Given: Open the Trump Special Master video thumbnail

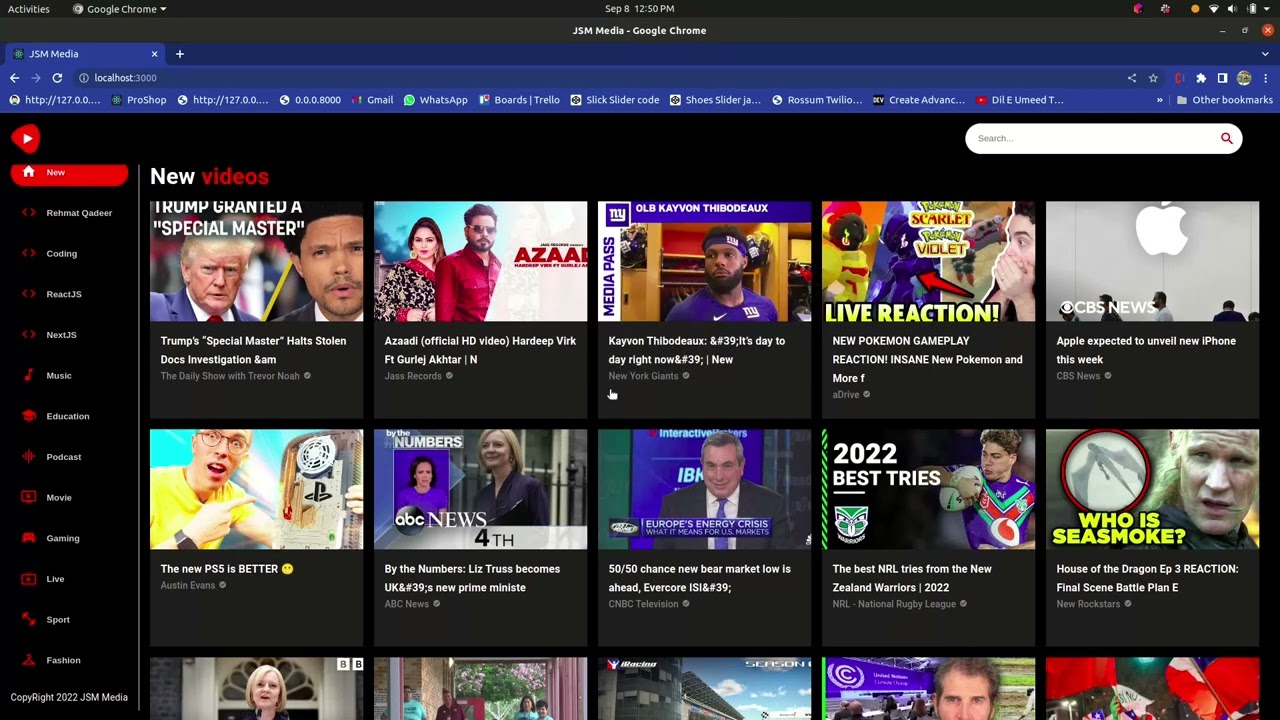Looking at the screenshot, I should (x=256, y=261).
